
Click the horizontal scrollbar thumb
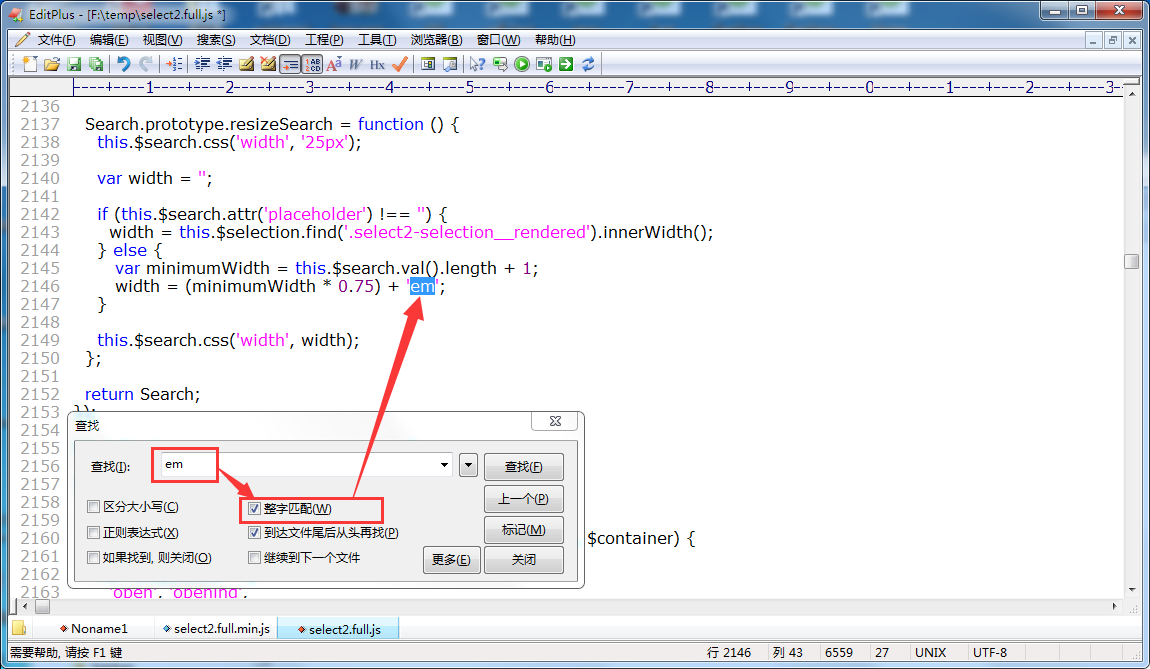pyautogui.click(x=42, y=607)
